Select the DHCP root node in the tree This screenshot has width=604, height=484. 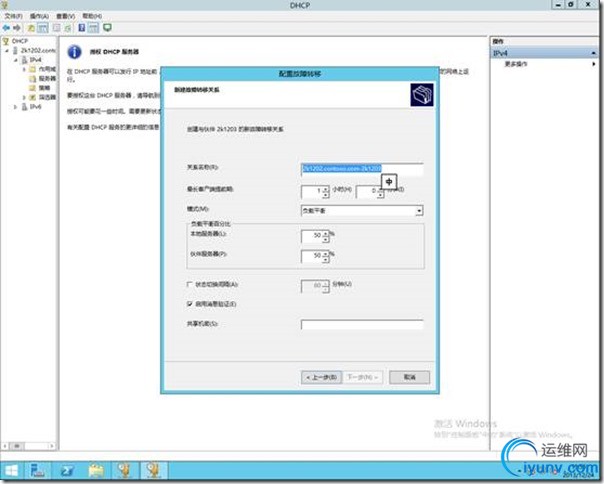[16, 41]
